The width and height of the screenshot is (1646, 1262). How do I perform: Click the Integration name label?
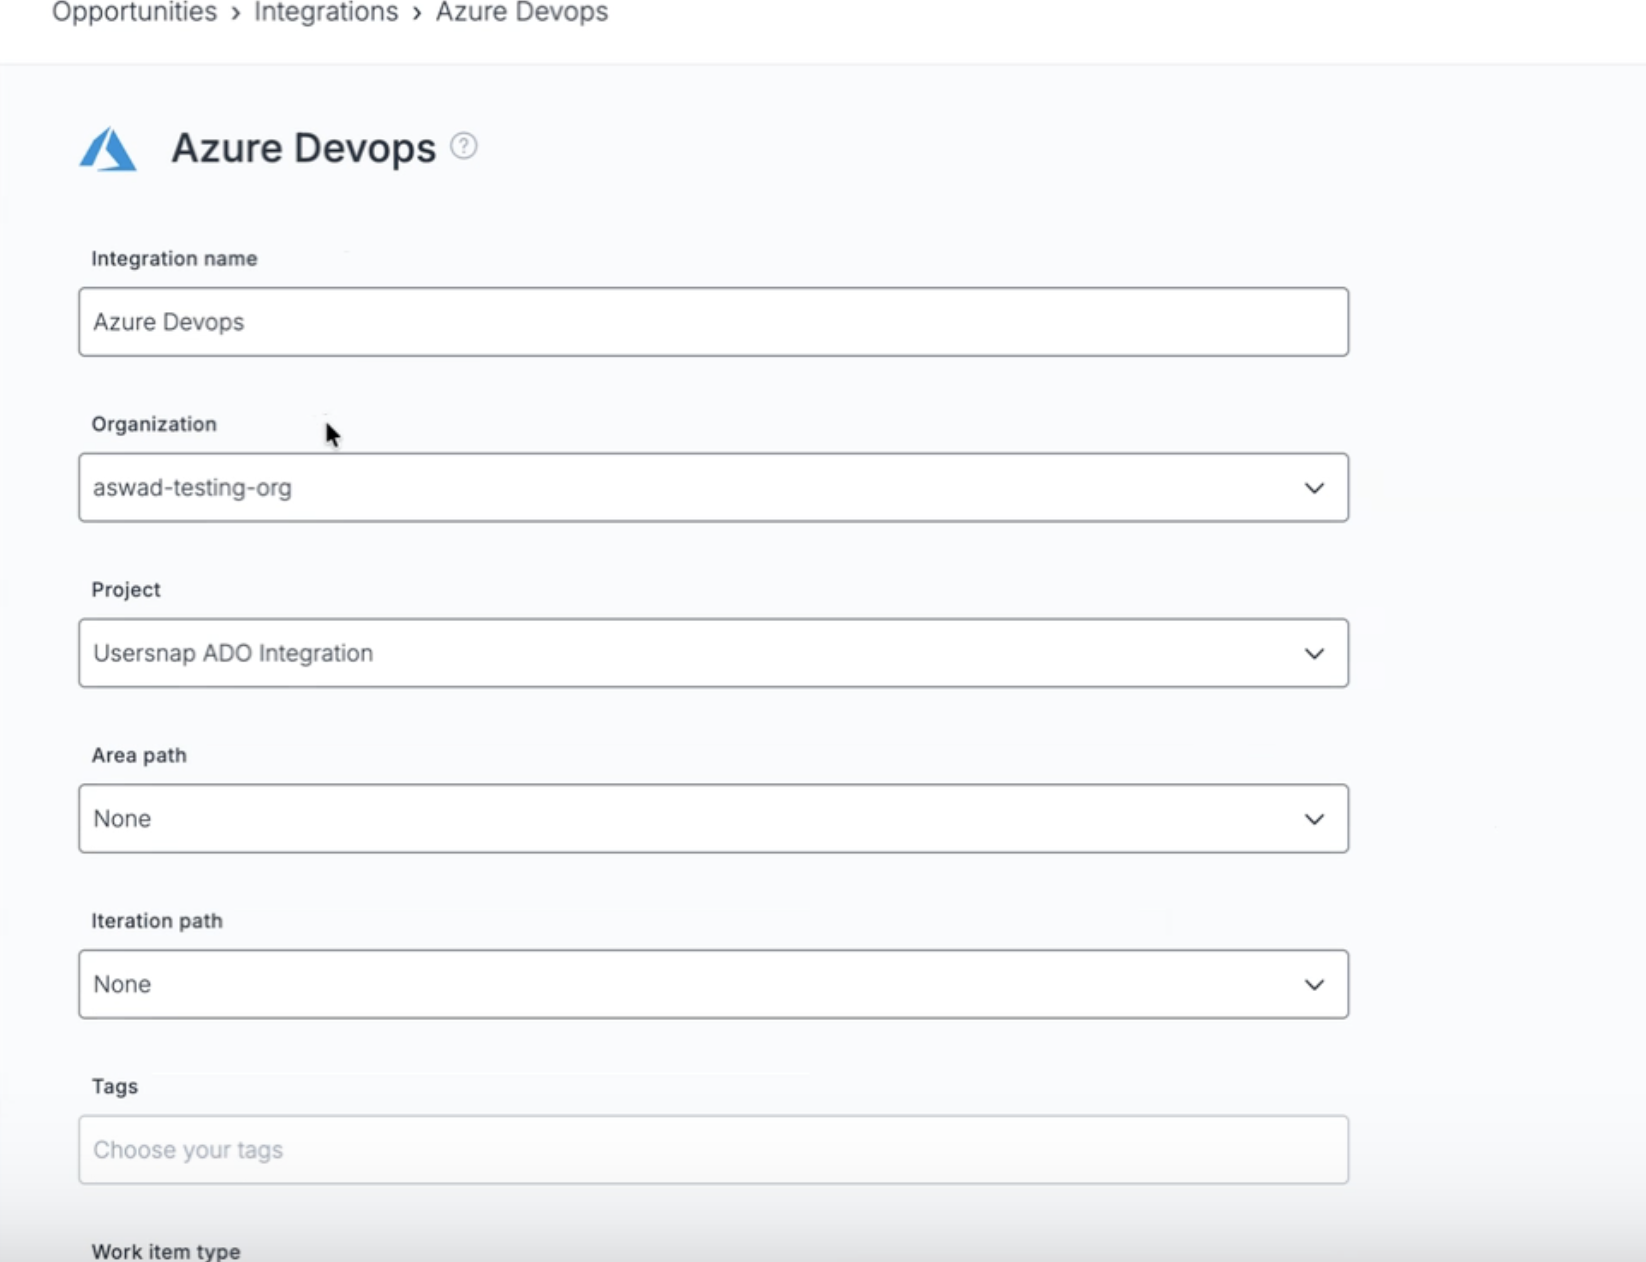click(x=174, y=258)
